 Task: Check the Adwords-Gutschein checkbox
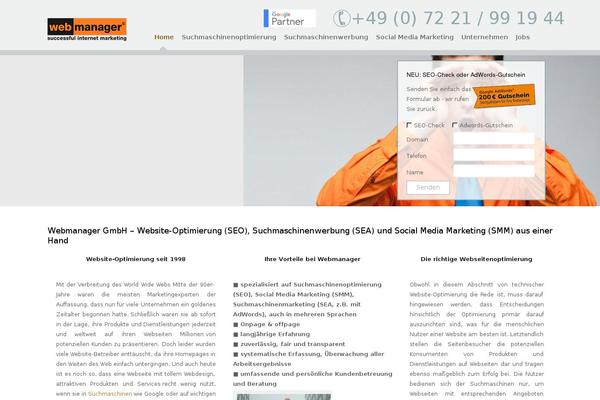pos(455,125)
